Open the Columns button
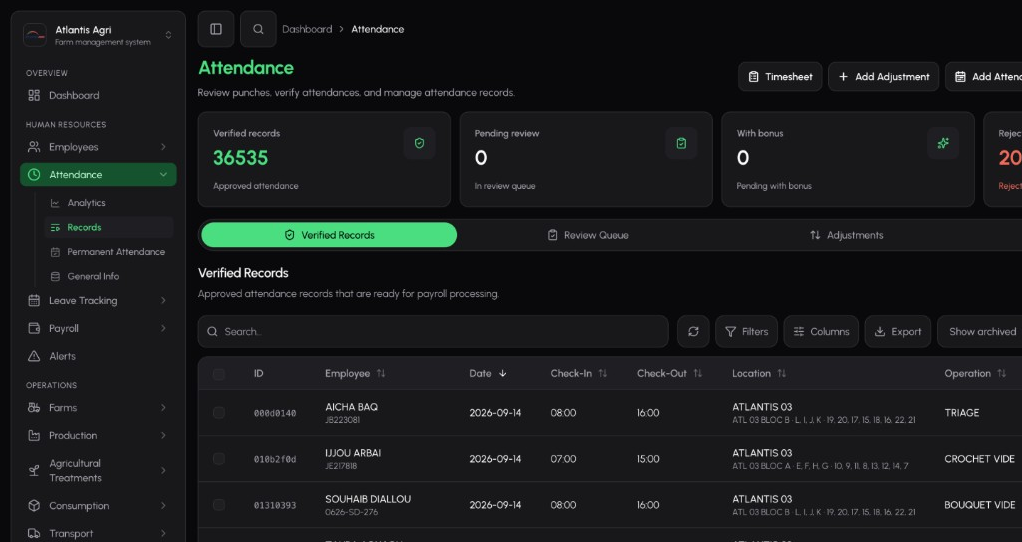This screenshot has width=1022, height=542. coord(821,332)
